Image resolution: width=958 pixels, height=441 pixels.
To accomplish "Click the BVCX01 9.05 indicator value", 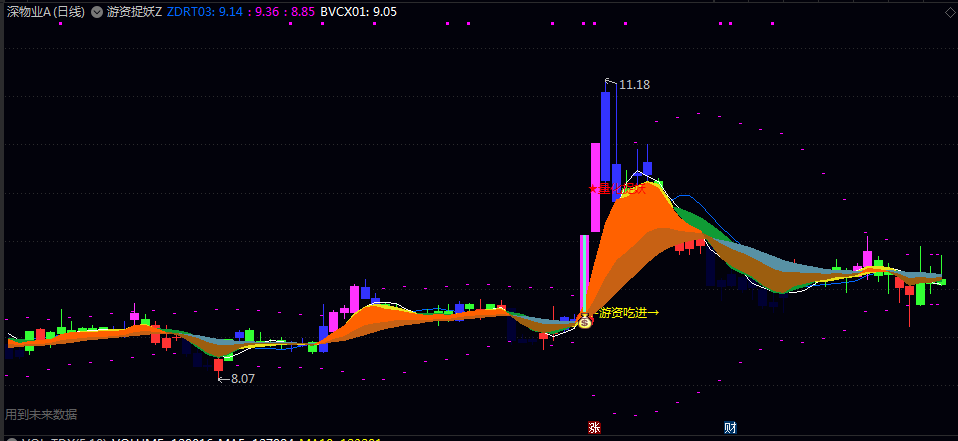I will [x=359, y=12].
